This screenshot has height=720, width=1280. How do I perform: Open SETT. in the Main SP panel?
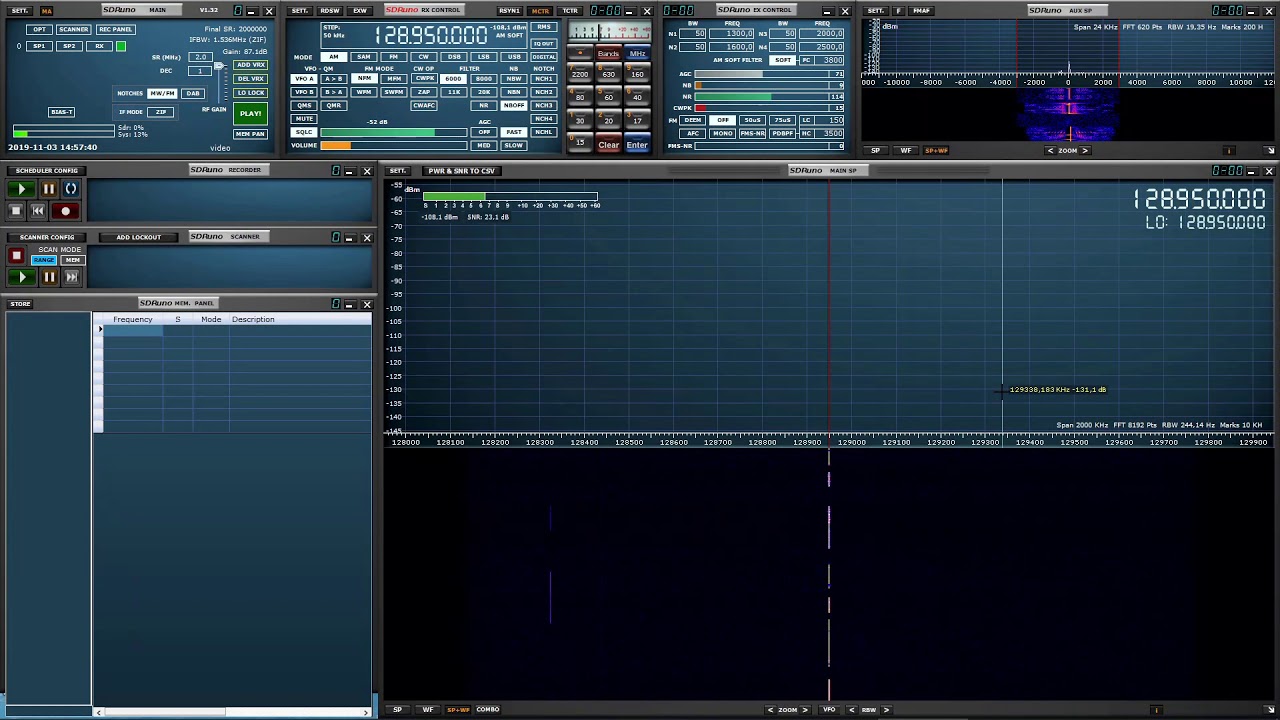[x=397, y=171]
